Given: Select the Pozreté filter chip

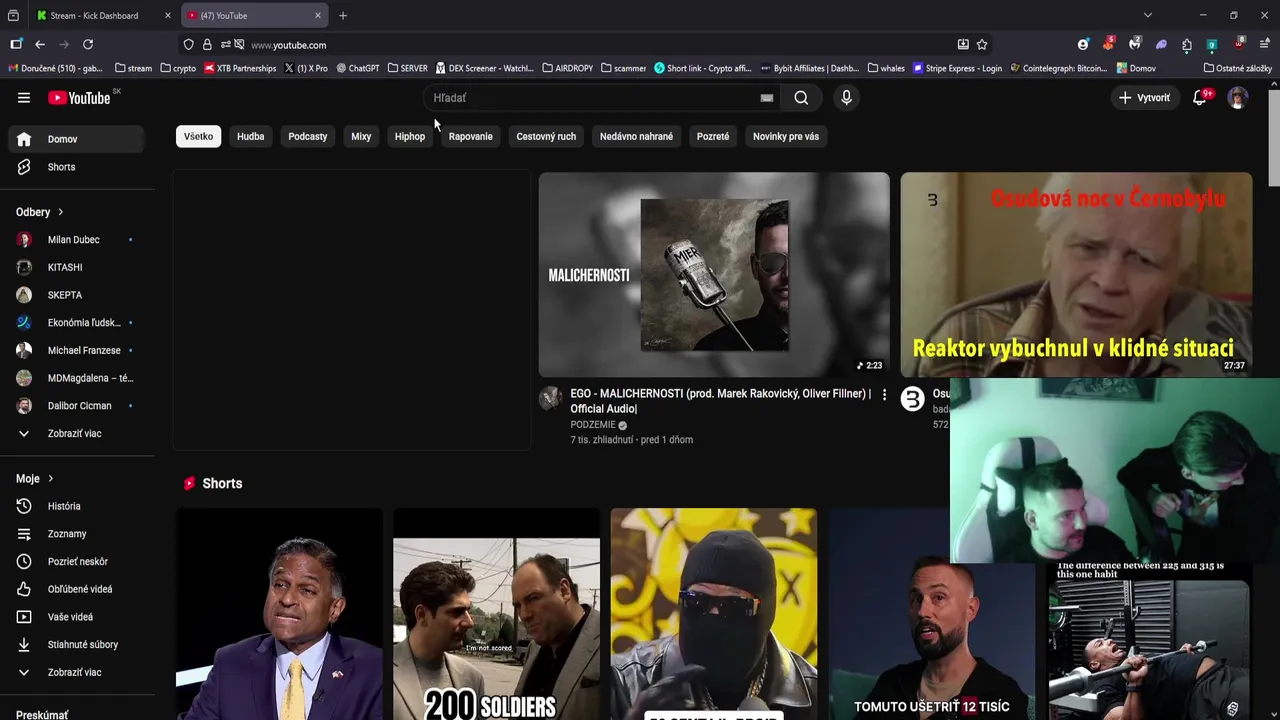Looking at the screenshot, I should tap(713, 136).
